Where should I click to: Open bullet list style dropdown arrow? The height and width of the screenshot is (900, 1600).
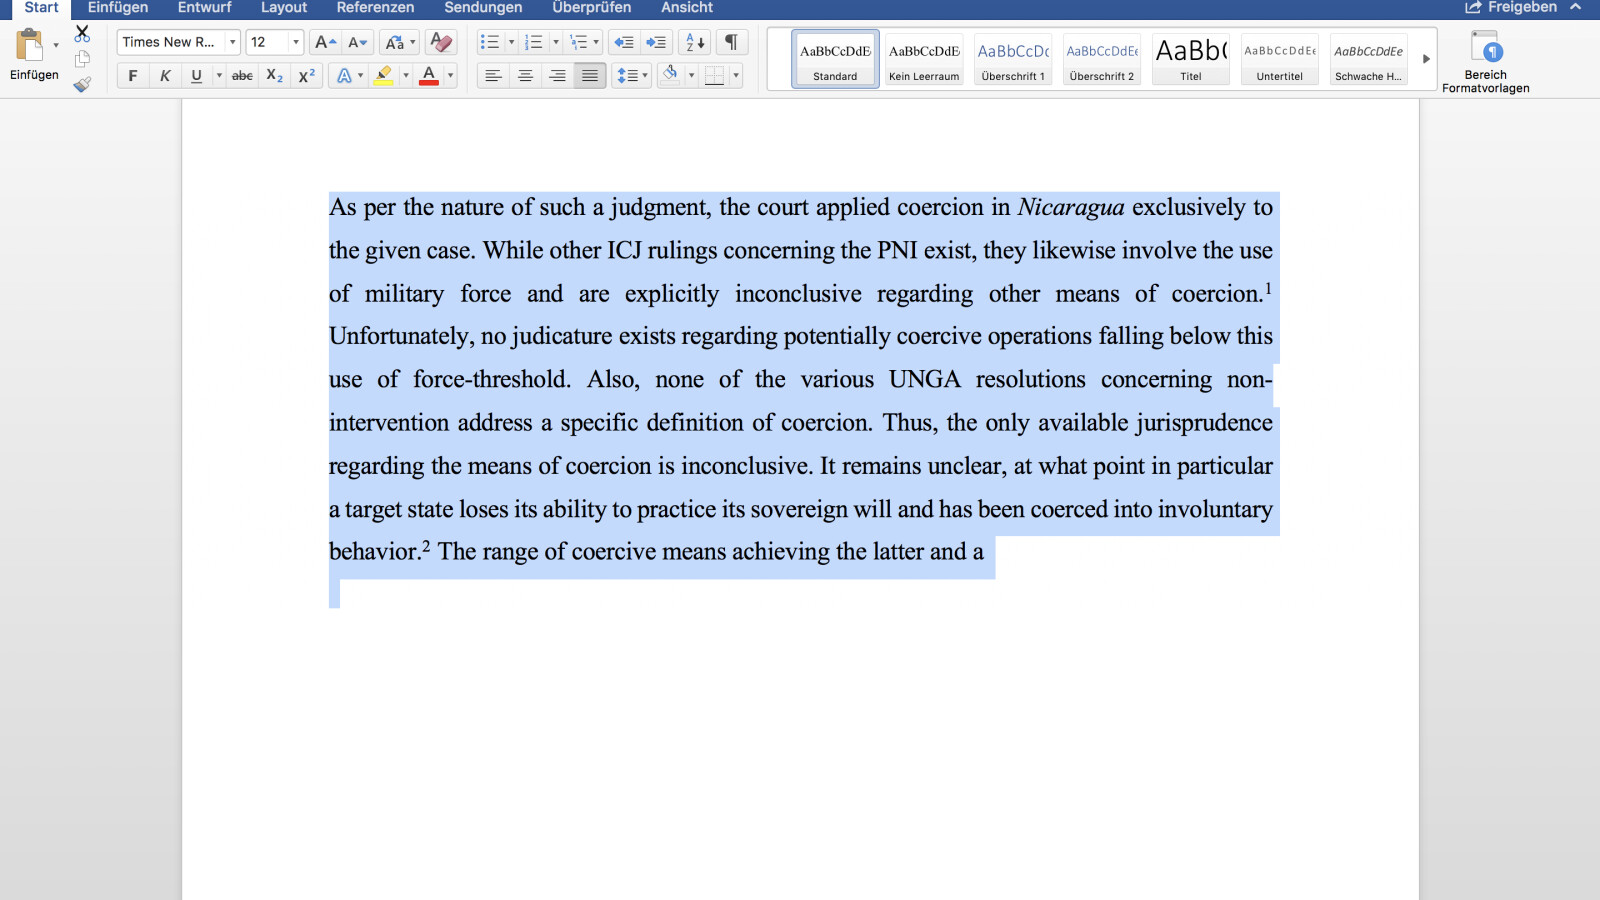click(511, 42)
